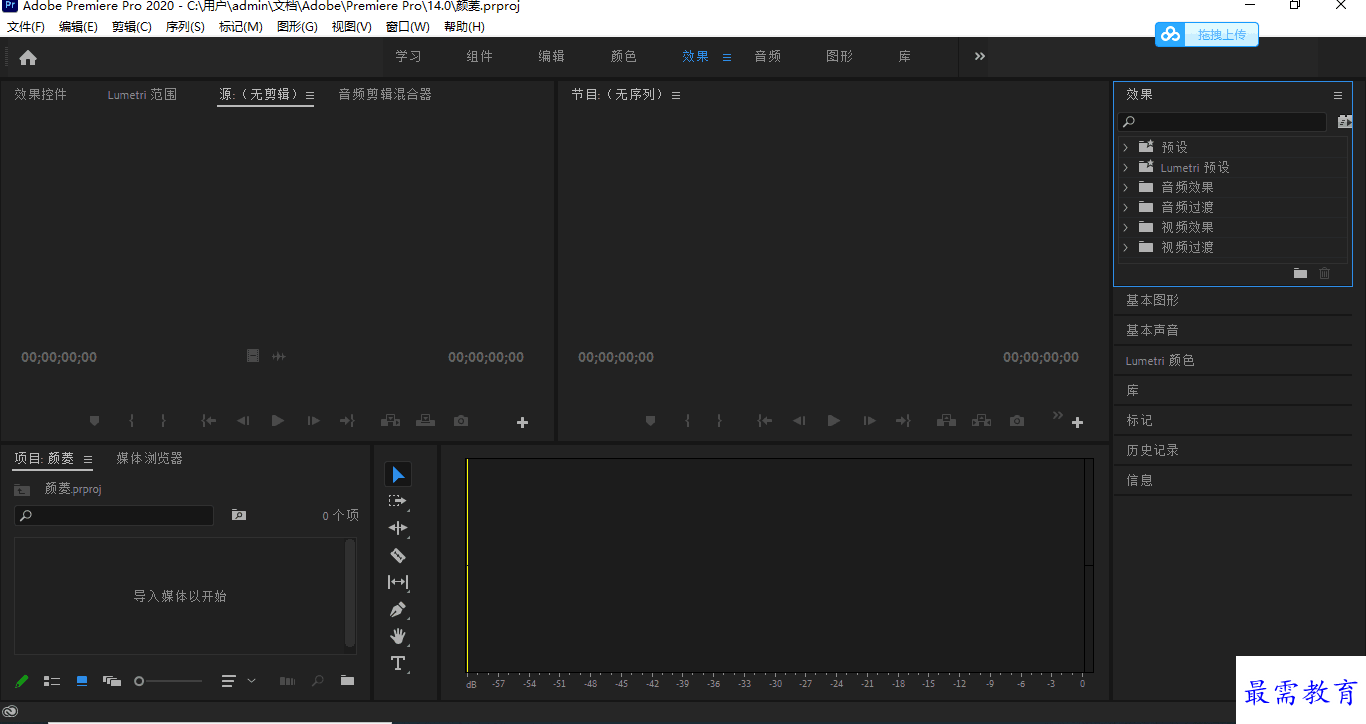Select the Selection (arrow) tool

(398, 474)
